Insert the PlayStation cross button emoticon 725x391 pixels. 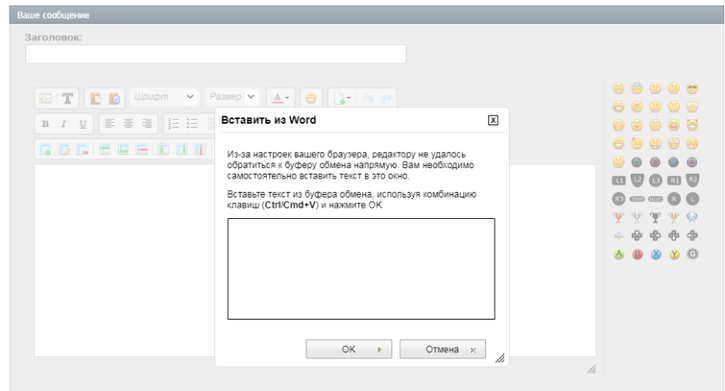pyautogui.click(x=674, y=162)
